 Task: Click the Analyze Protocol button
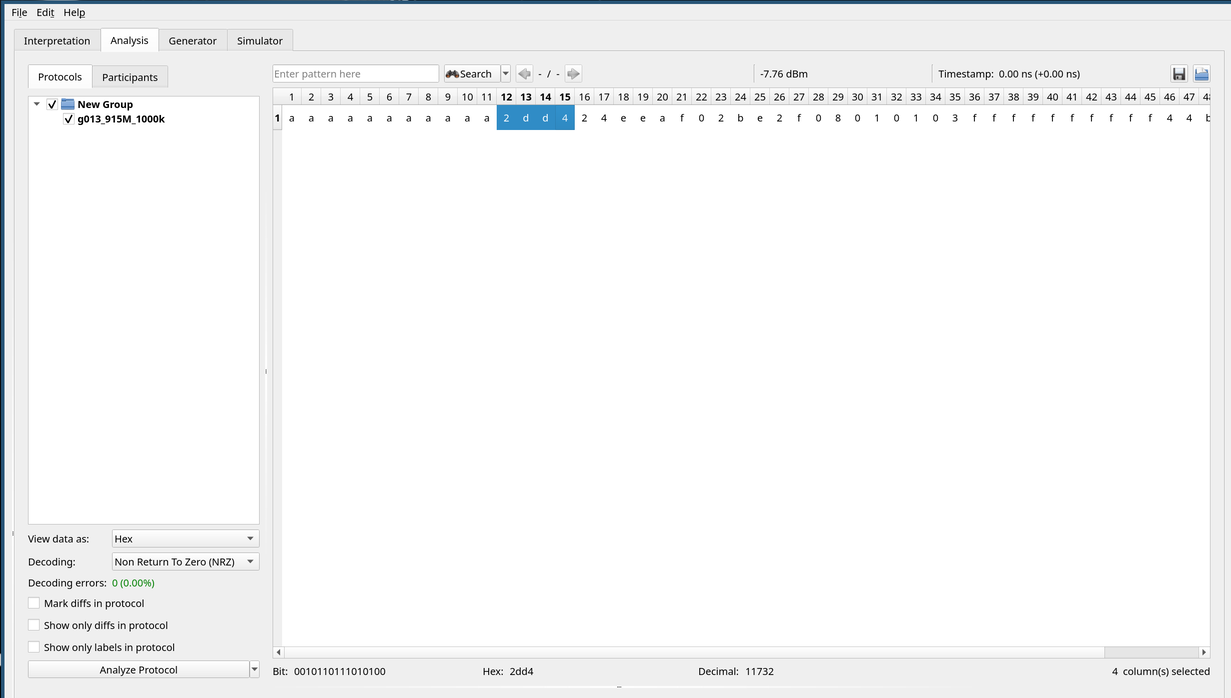click(138, 670)
